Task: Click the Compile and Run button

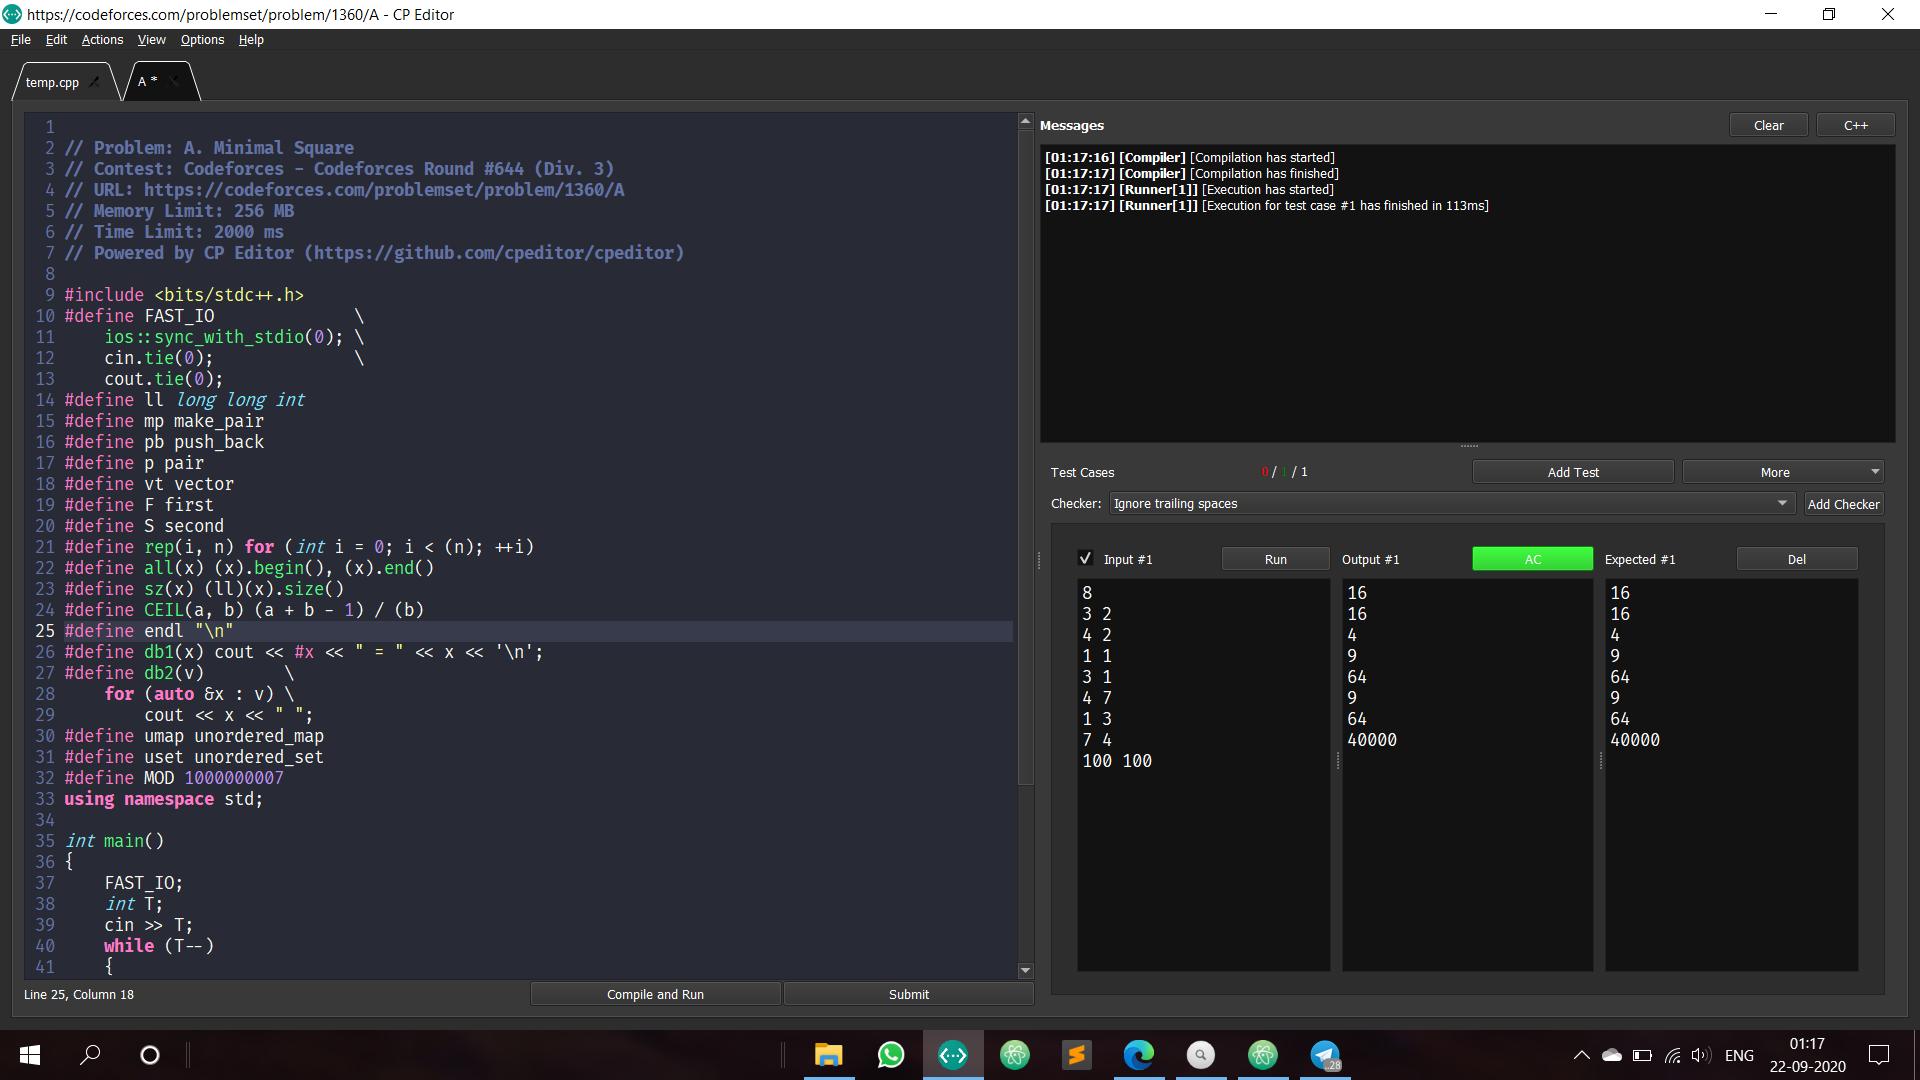Action: tap(655, 994)
